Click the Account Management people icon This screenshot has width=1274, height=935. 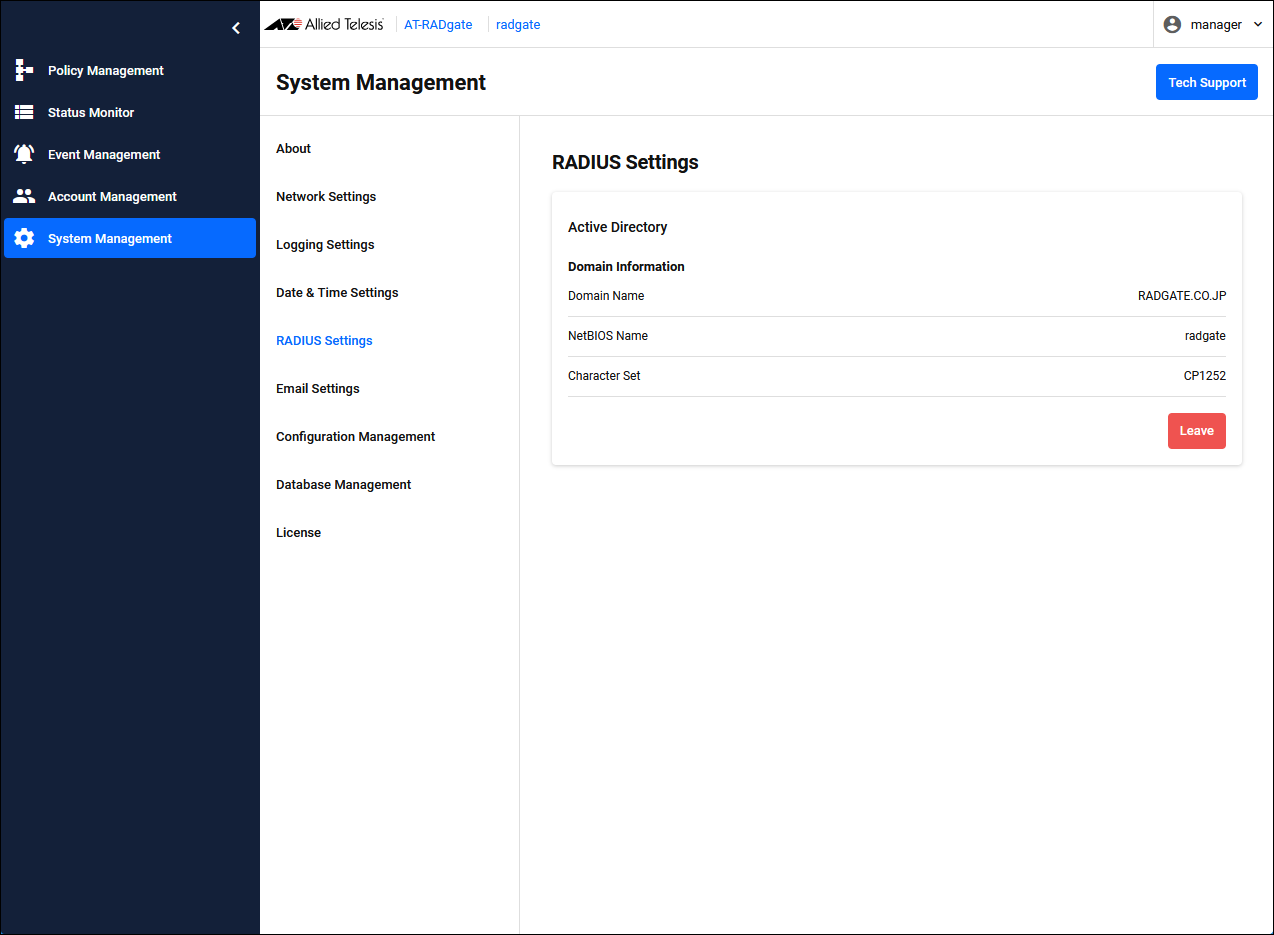click(x=24, y=197)
